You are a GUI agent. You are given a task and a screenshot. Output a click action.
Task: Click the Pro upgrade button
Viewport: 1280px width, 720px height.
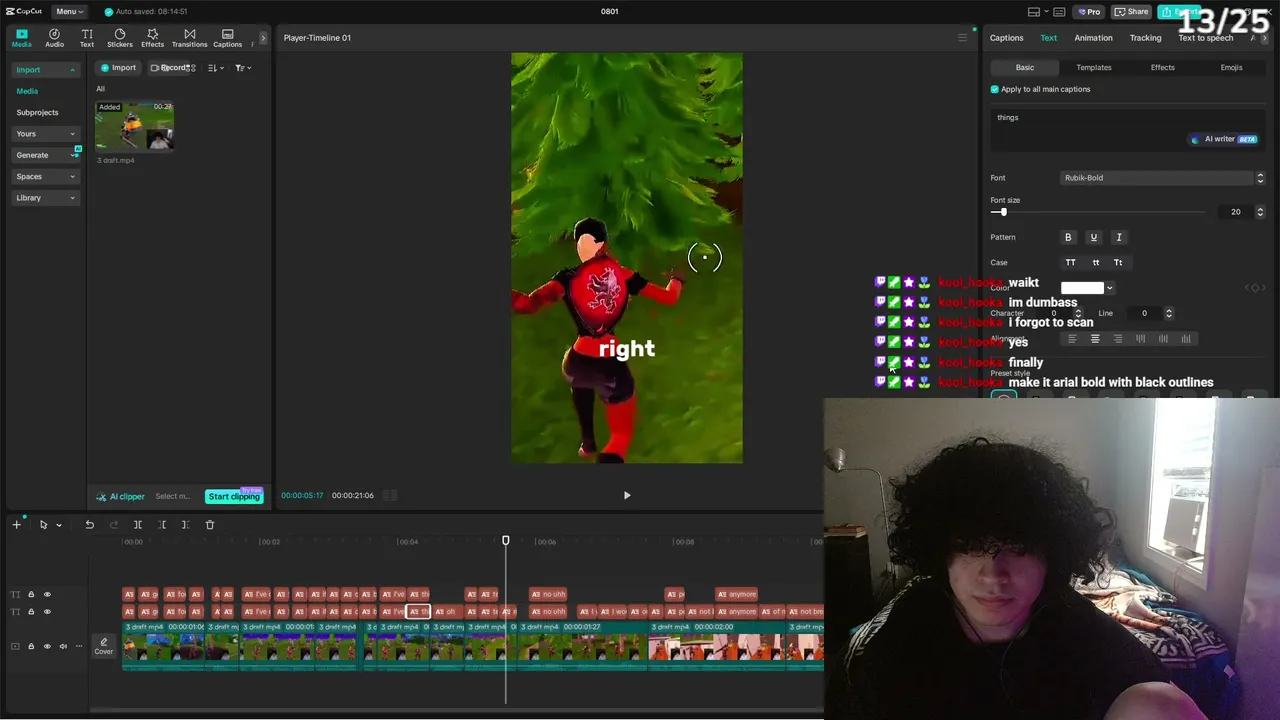(x=1088, y=12)
